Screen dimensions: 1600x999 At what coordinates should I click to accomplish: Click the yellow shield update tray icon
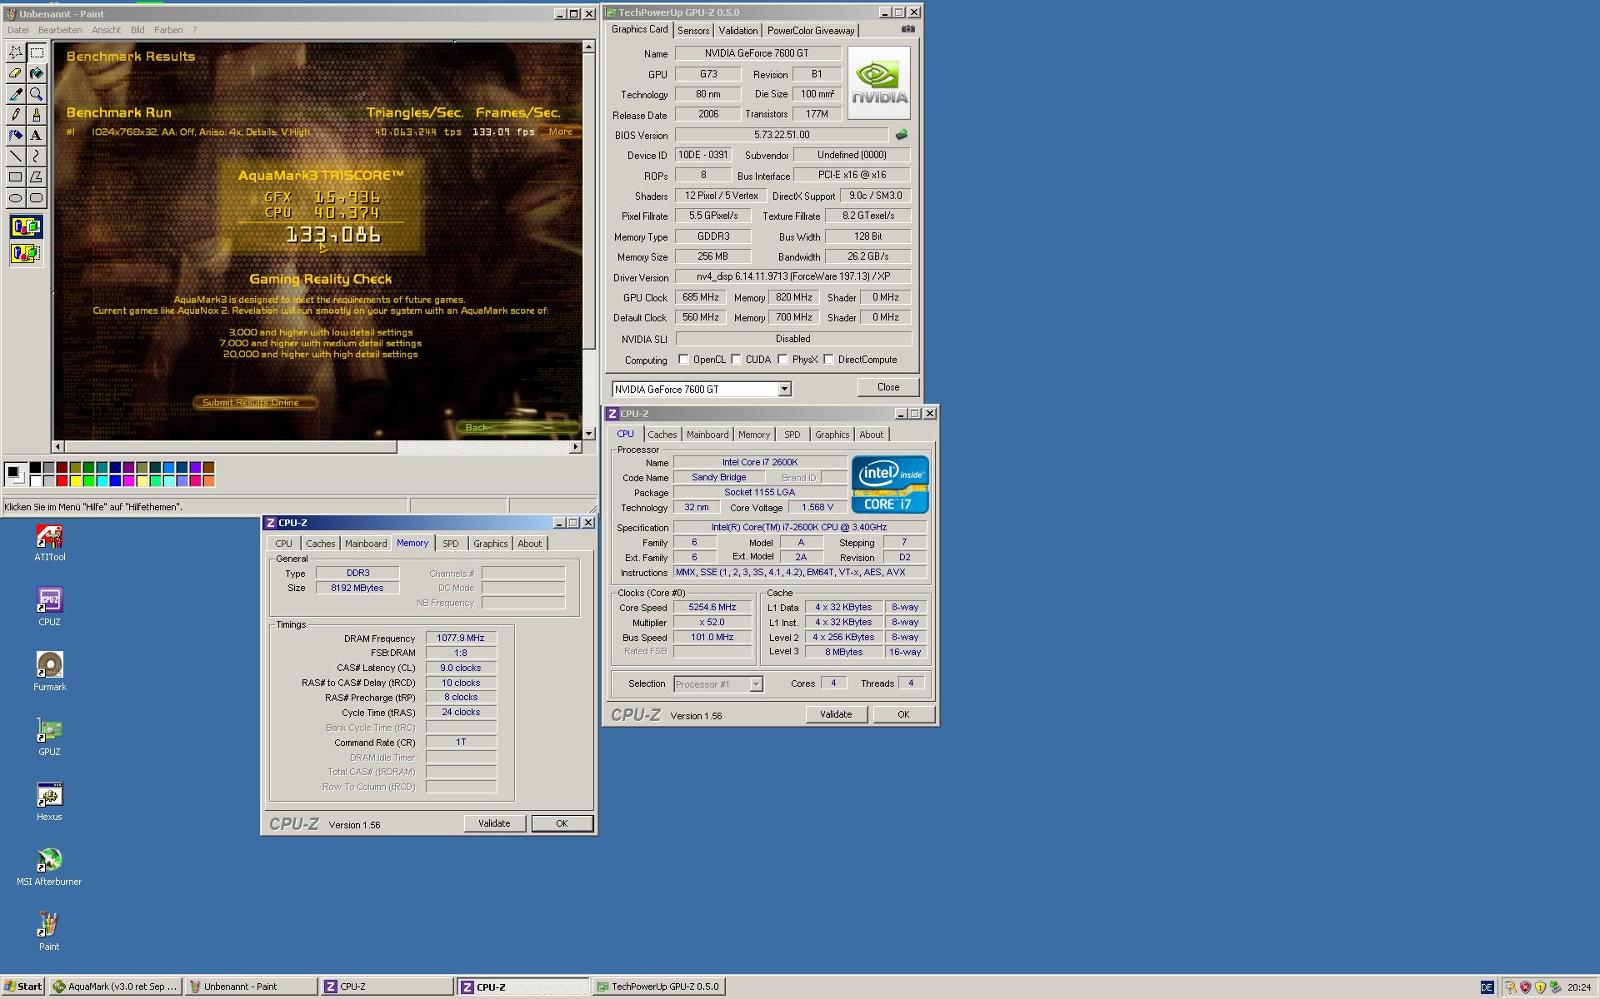click(1540, 987)
